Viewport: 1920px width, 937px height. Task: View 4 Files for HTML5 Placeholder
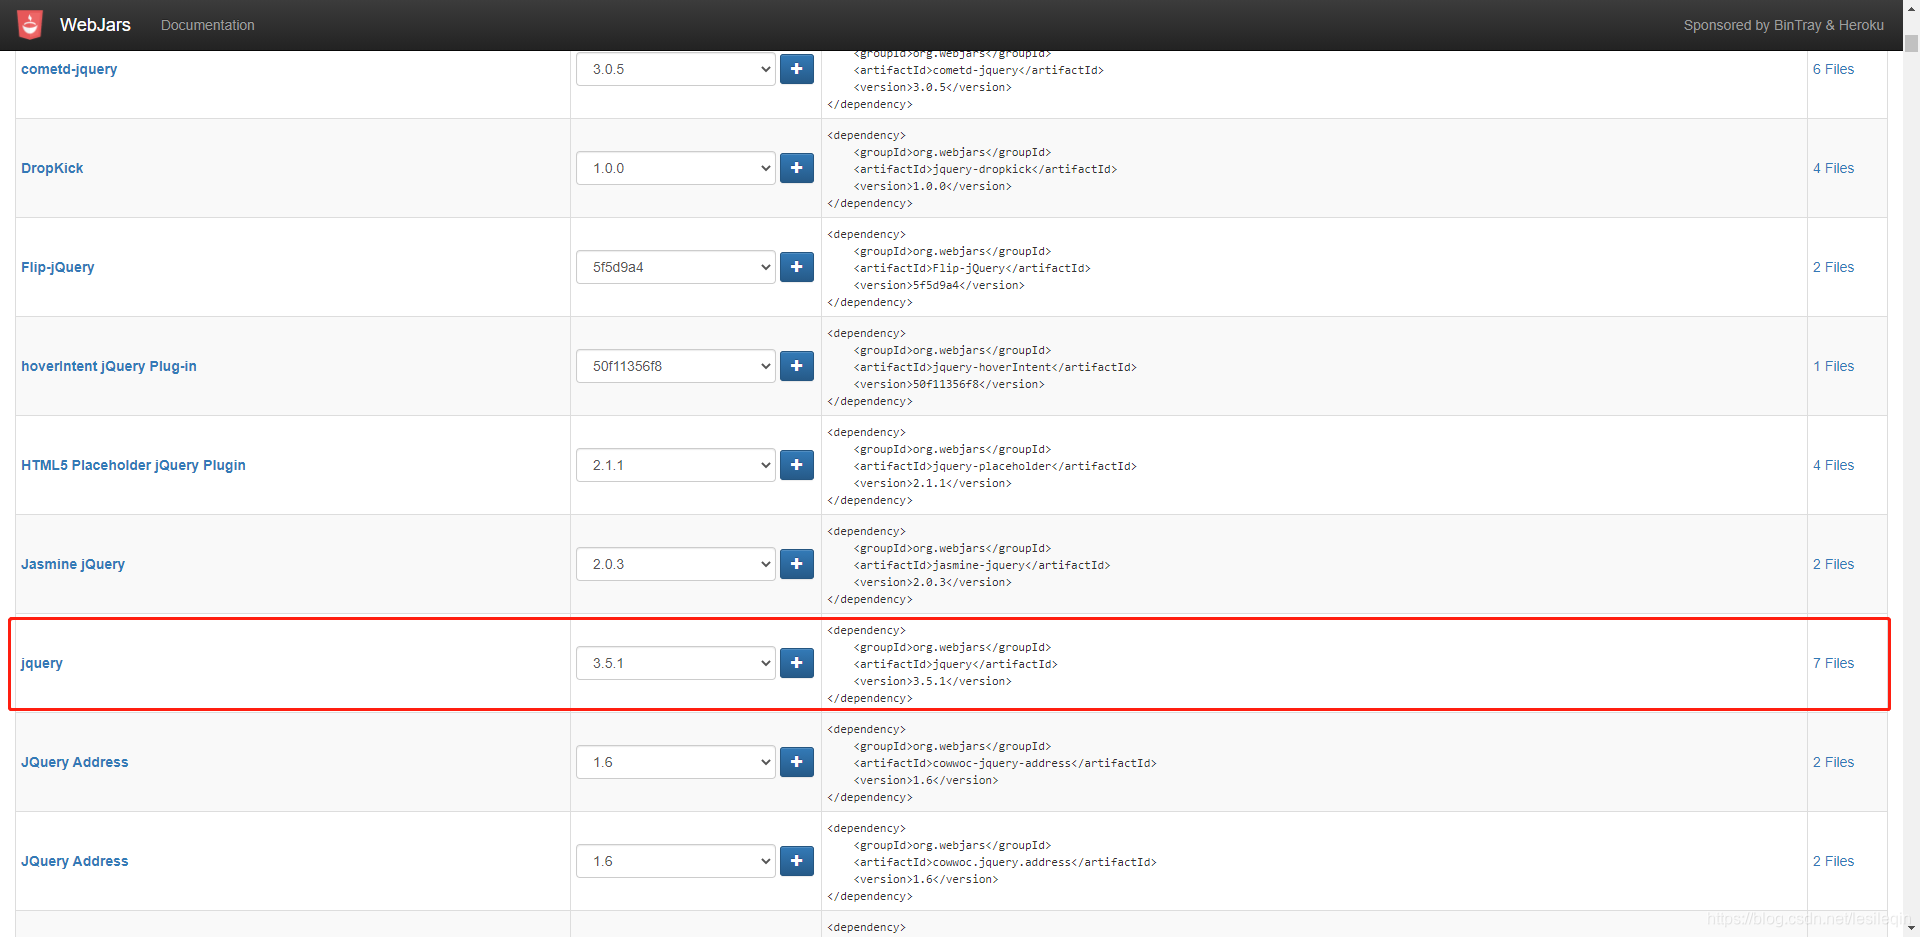(x=1833, y=465)
